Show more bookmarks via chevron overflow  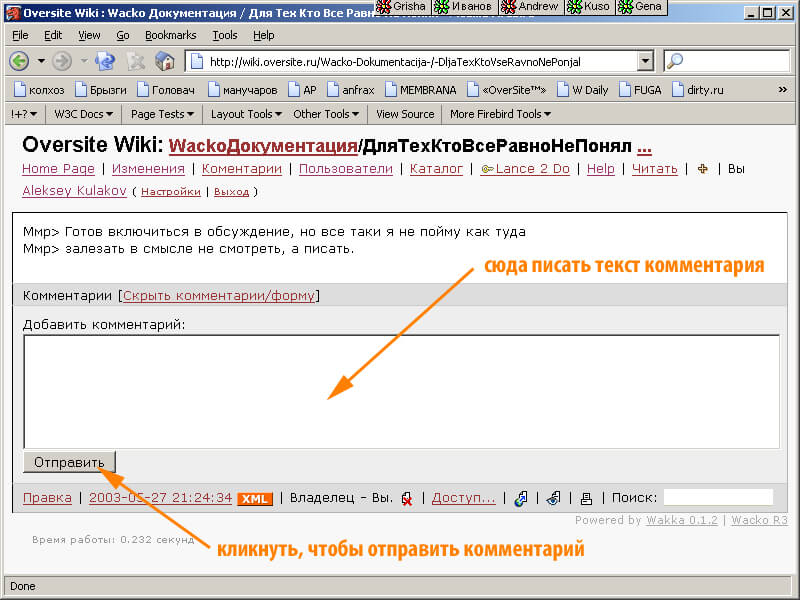[x=781, y=89]
